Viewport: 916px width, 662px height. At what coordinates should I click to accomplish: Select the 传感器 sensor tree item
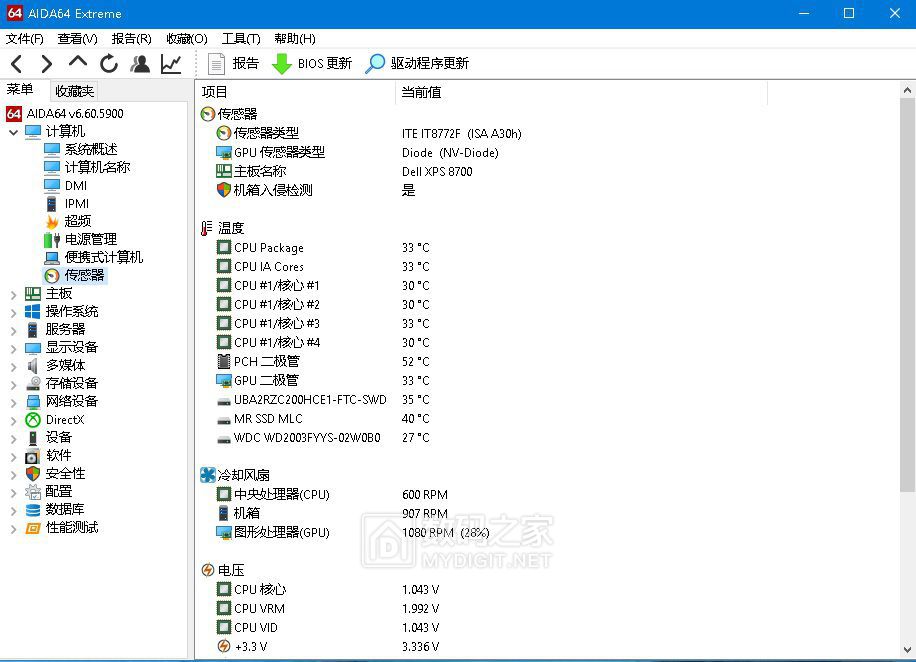click(x=84, y=275)
